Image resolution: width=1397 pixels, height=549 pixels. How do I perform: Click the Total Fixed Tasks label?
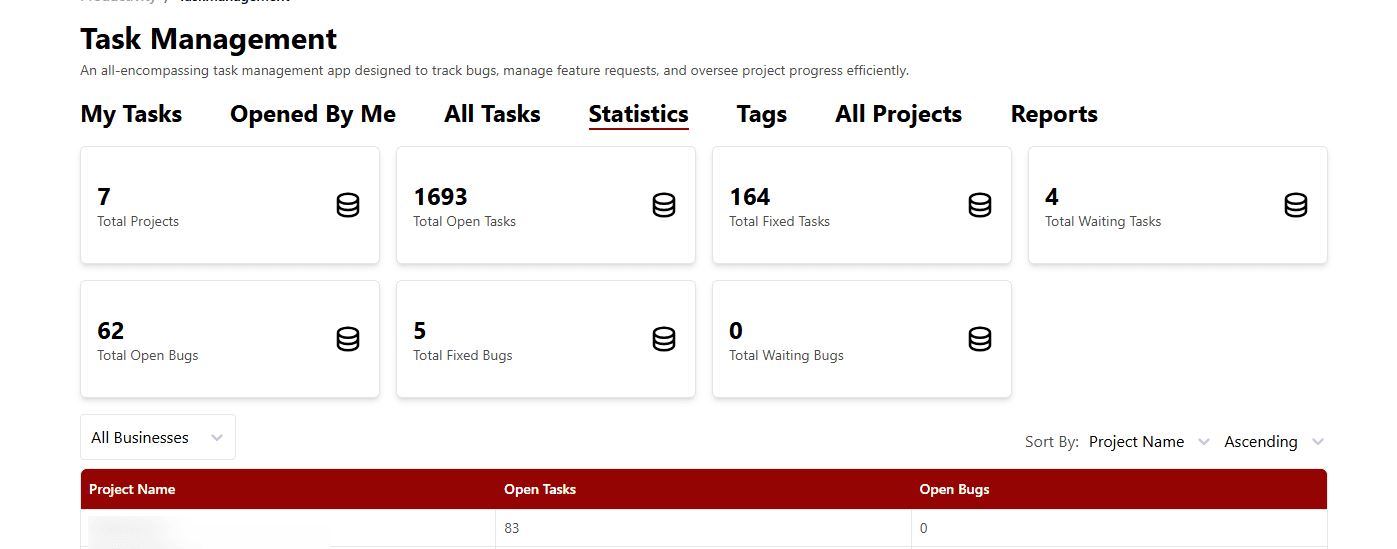tap(780, 222)
